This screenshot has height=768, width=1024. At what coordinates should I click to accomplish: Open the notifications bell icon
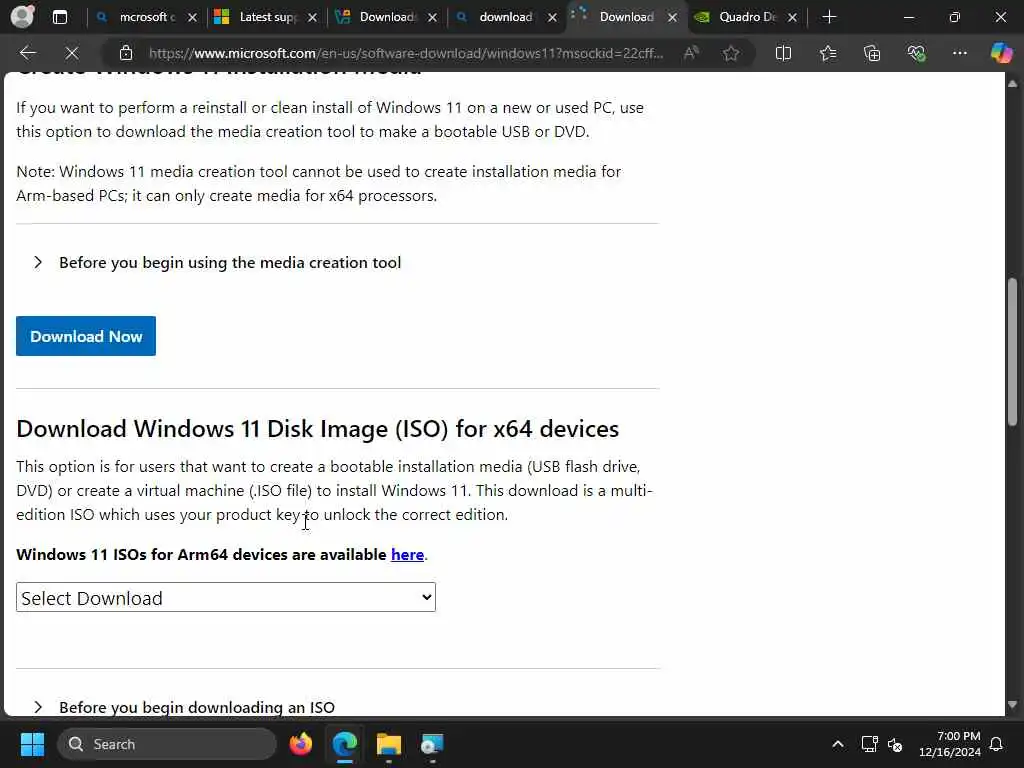pyautogui.click(x=997, y=744)
